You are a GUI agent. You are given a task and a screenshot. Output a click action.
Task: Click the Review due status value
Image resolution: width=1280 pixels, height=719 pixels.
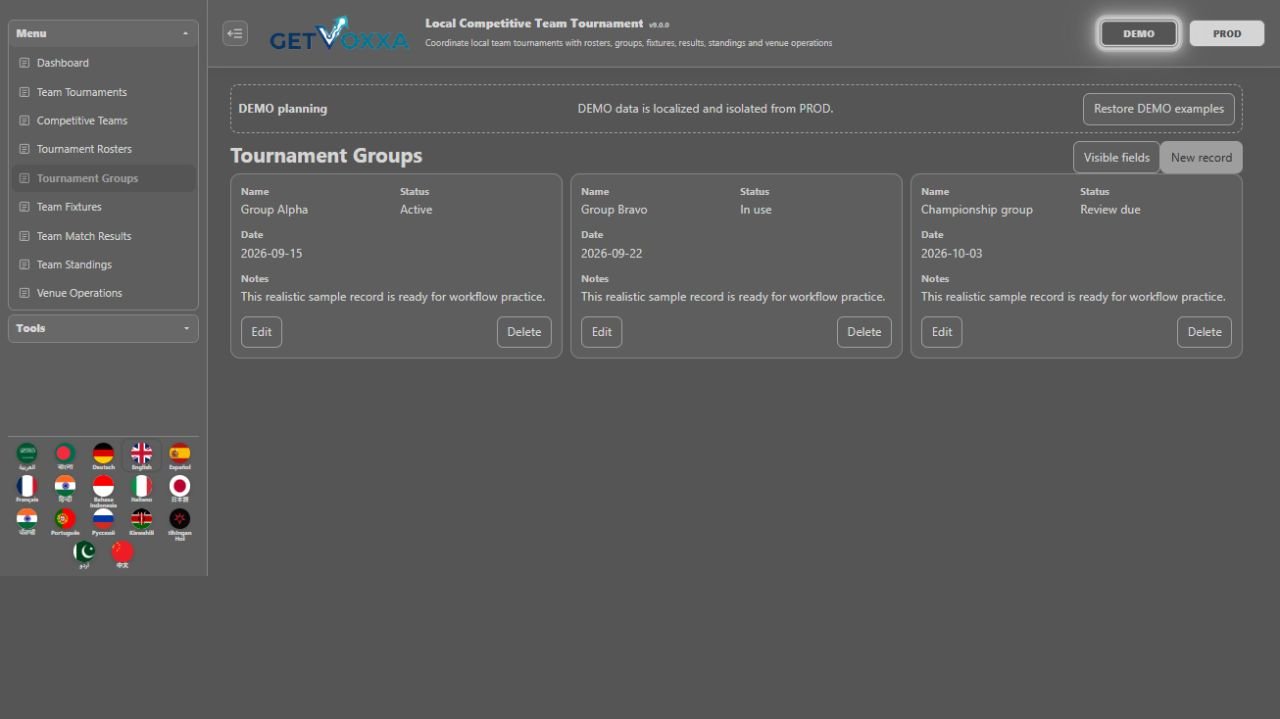pos(1110,210)
